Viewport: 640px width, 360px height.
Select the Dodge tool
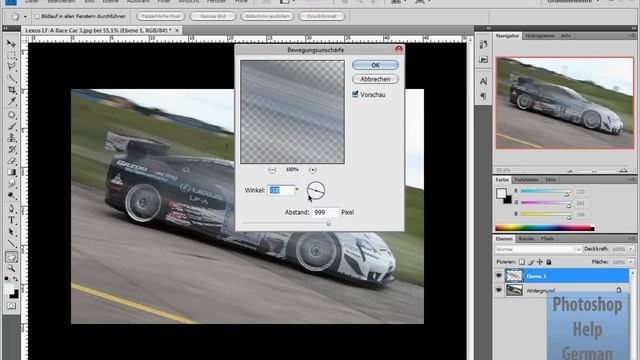(x=11, y=195)
